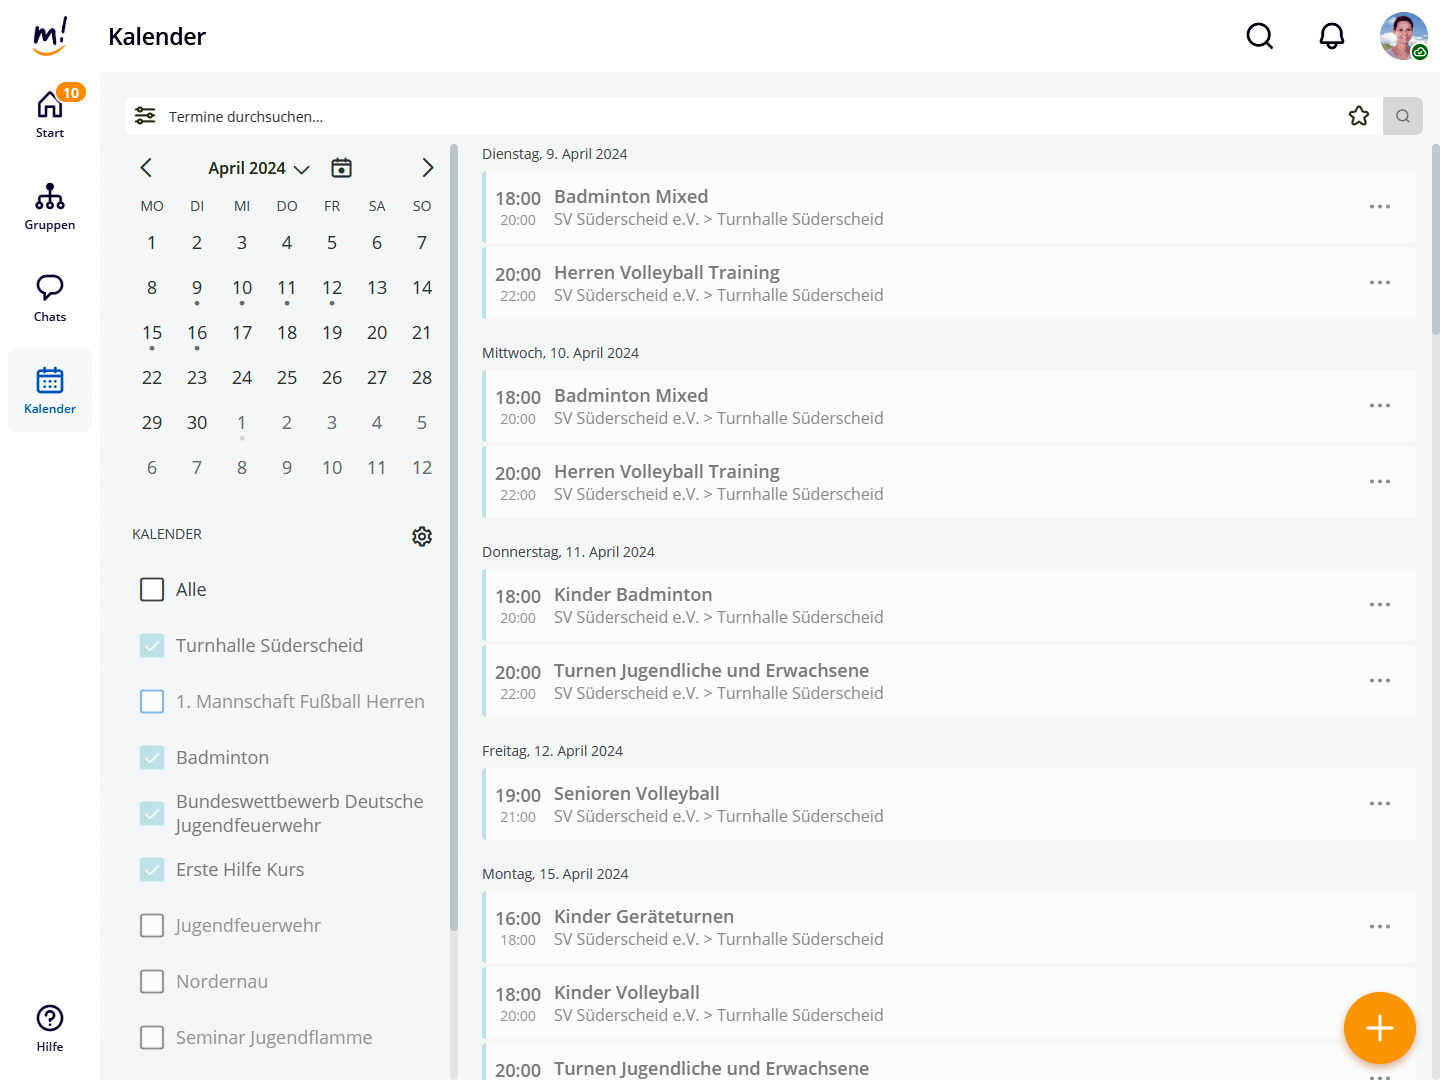Open the Kinder Badminton event
The height and width of the screenshot is (1080, 1440).
tap(633, 595)
